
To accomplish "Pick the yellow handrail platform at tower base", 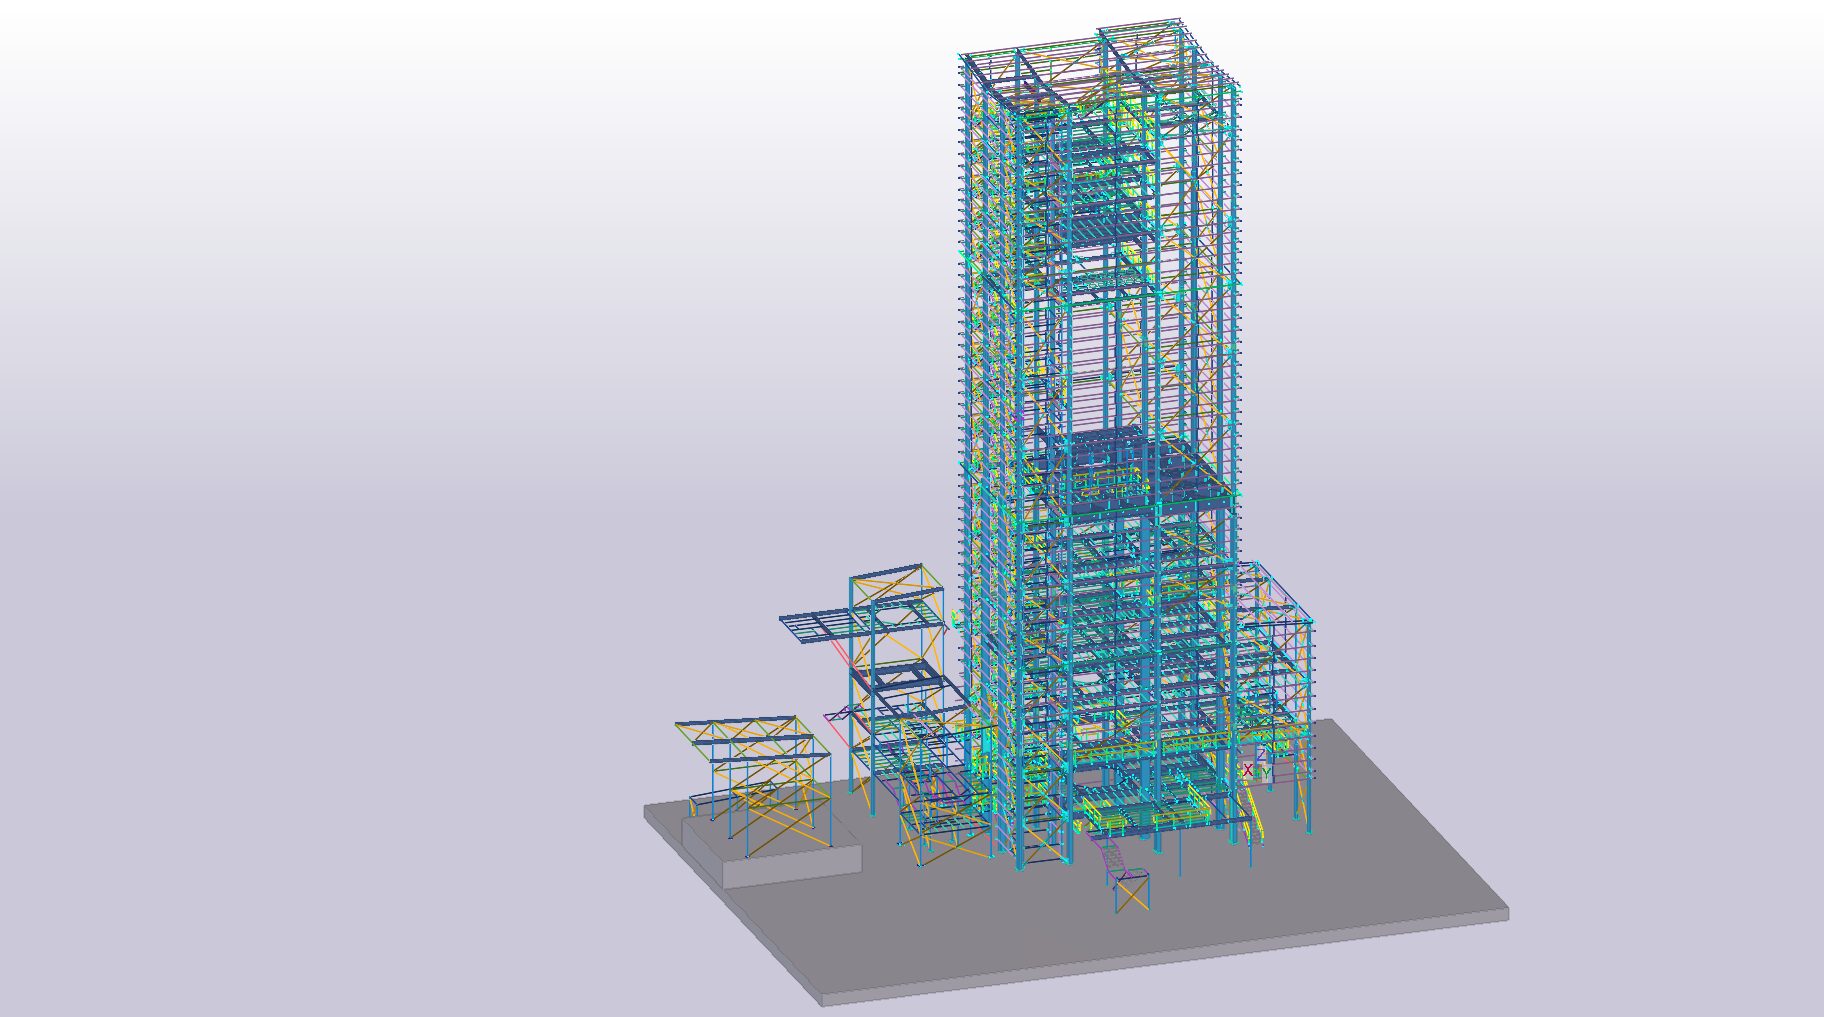I will coord(1150,820).
